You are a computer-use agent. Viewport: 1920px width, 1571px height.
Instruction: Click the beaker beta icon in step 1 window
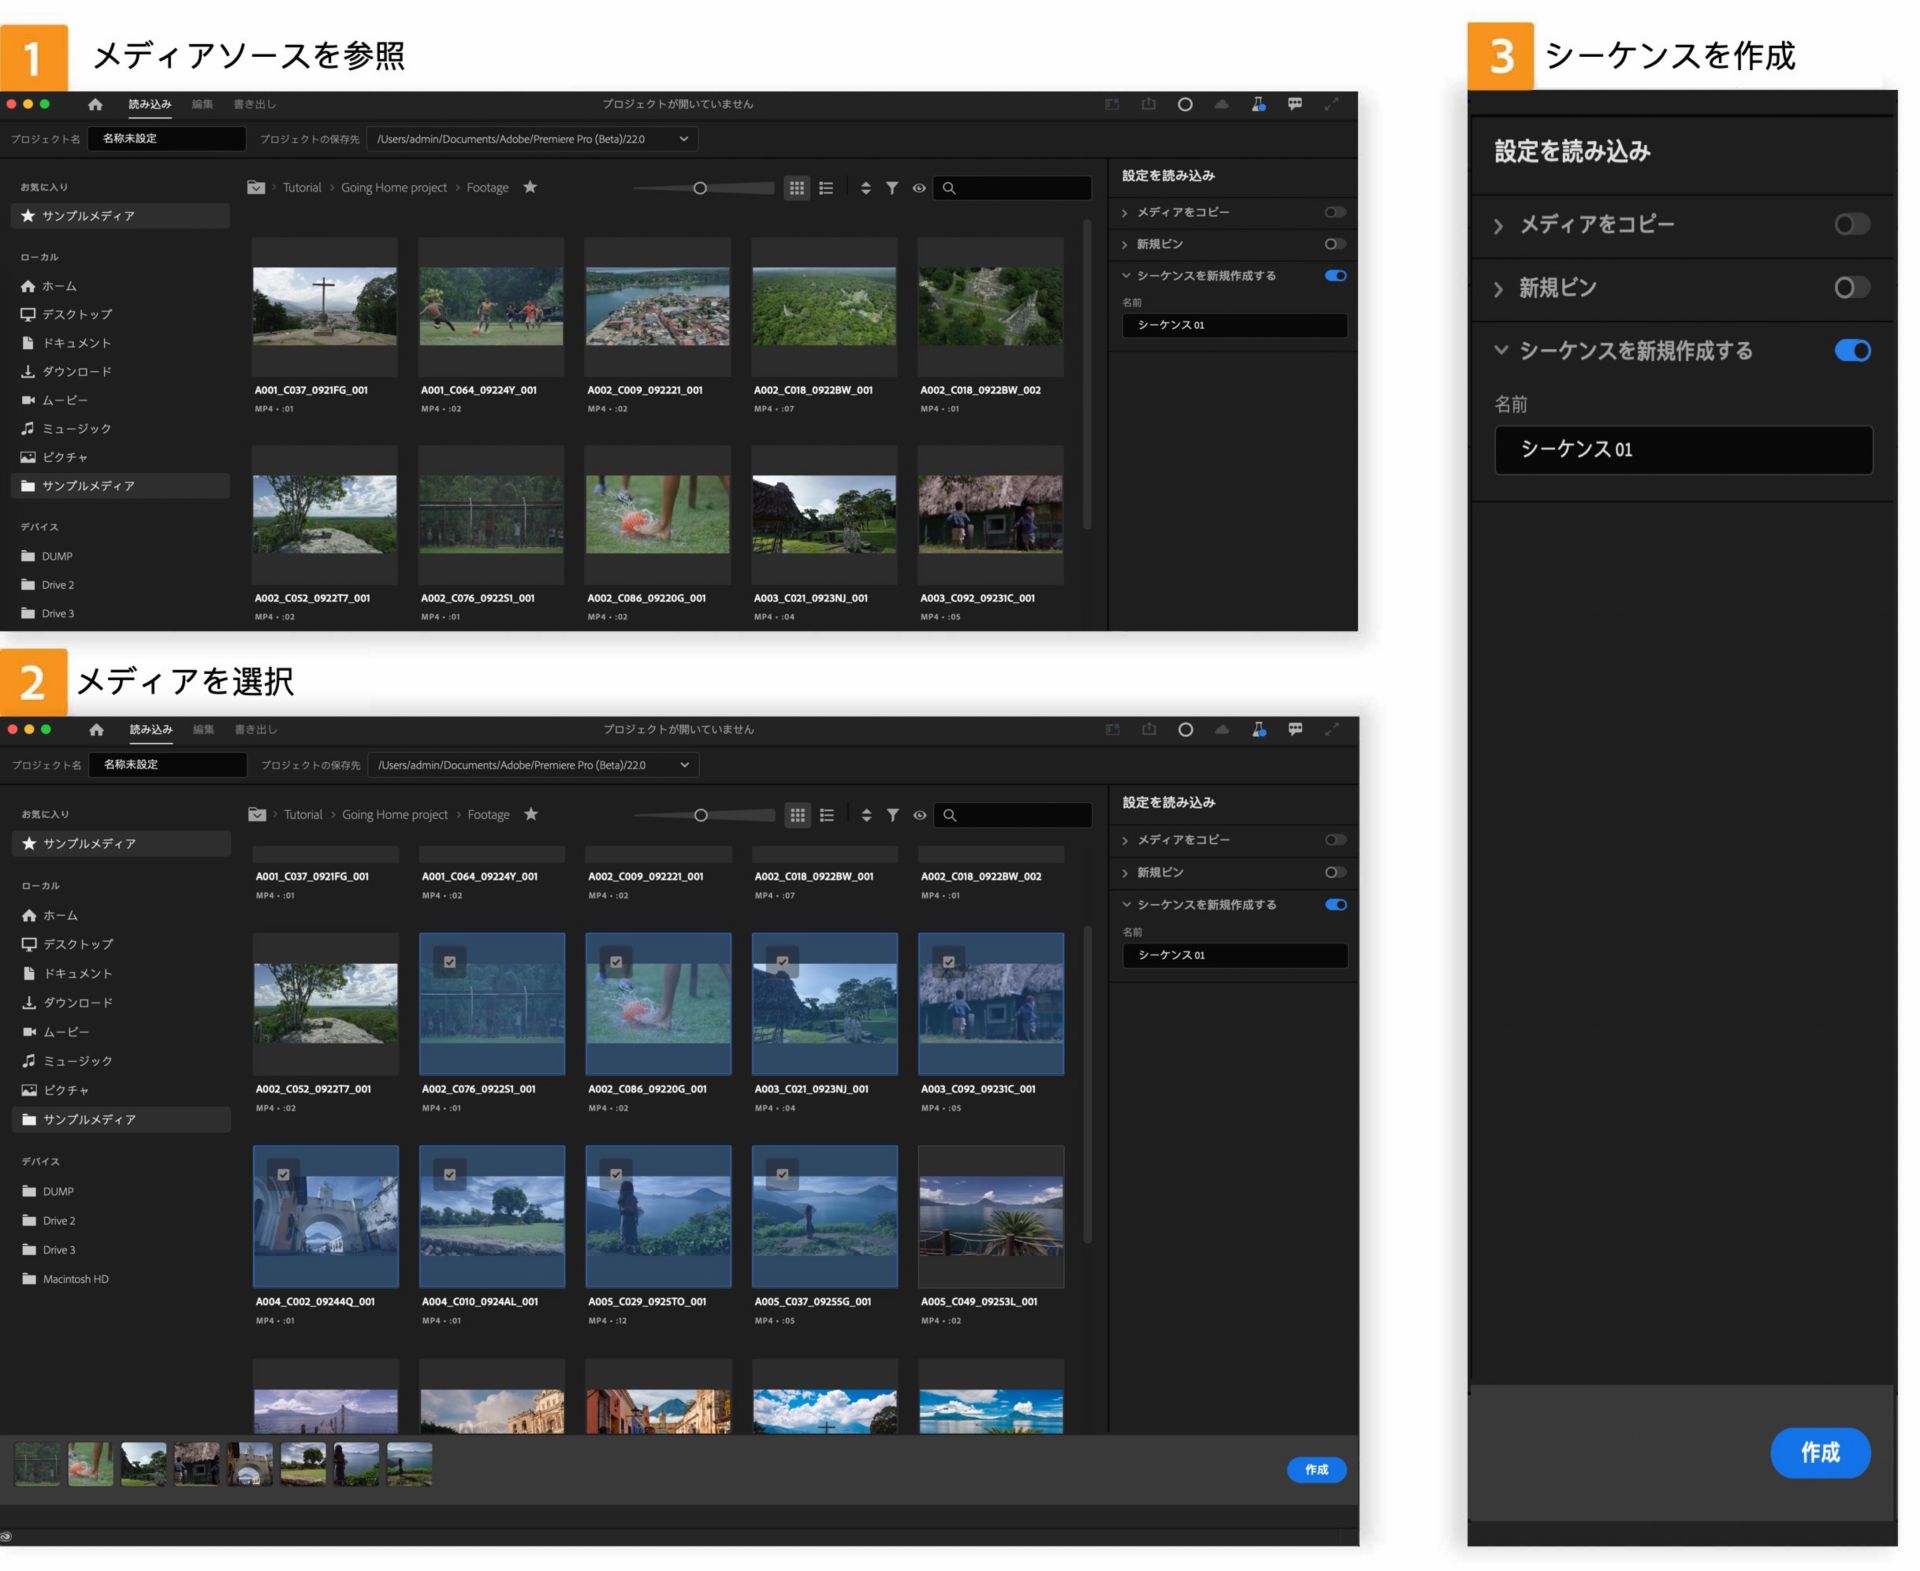[x=1258, y=104]
